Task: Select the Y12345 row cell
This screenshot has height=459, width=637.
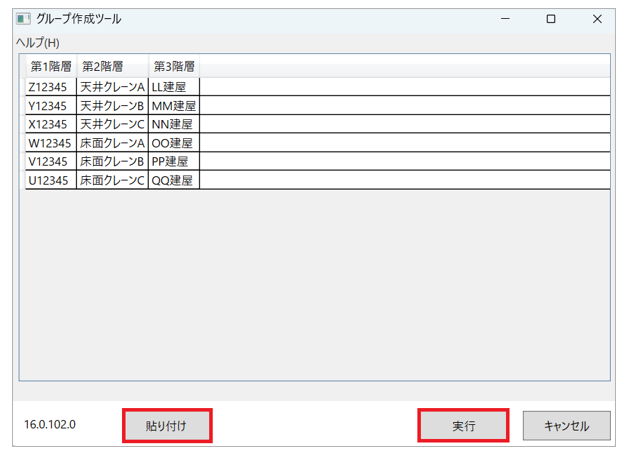Action: click(49, 106)
